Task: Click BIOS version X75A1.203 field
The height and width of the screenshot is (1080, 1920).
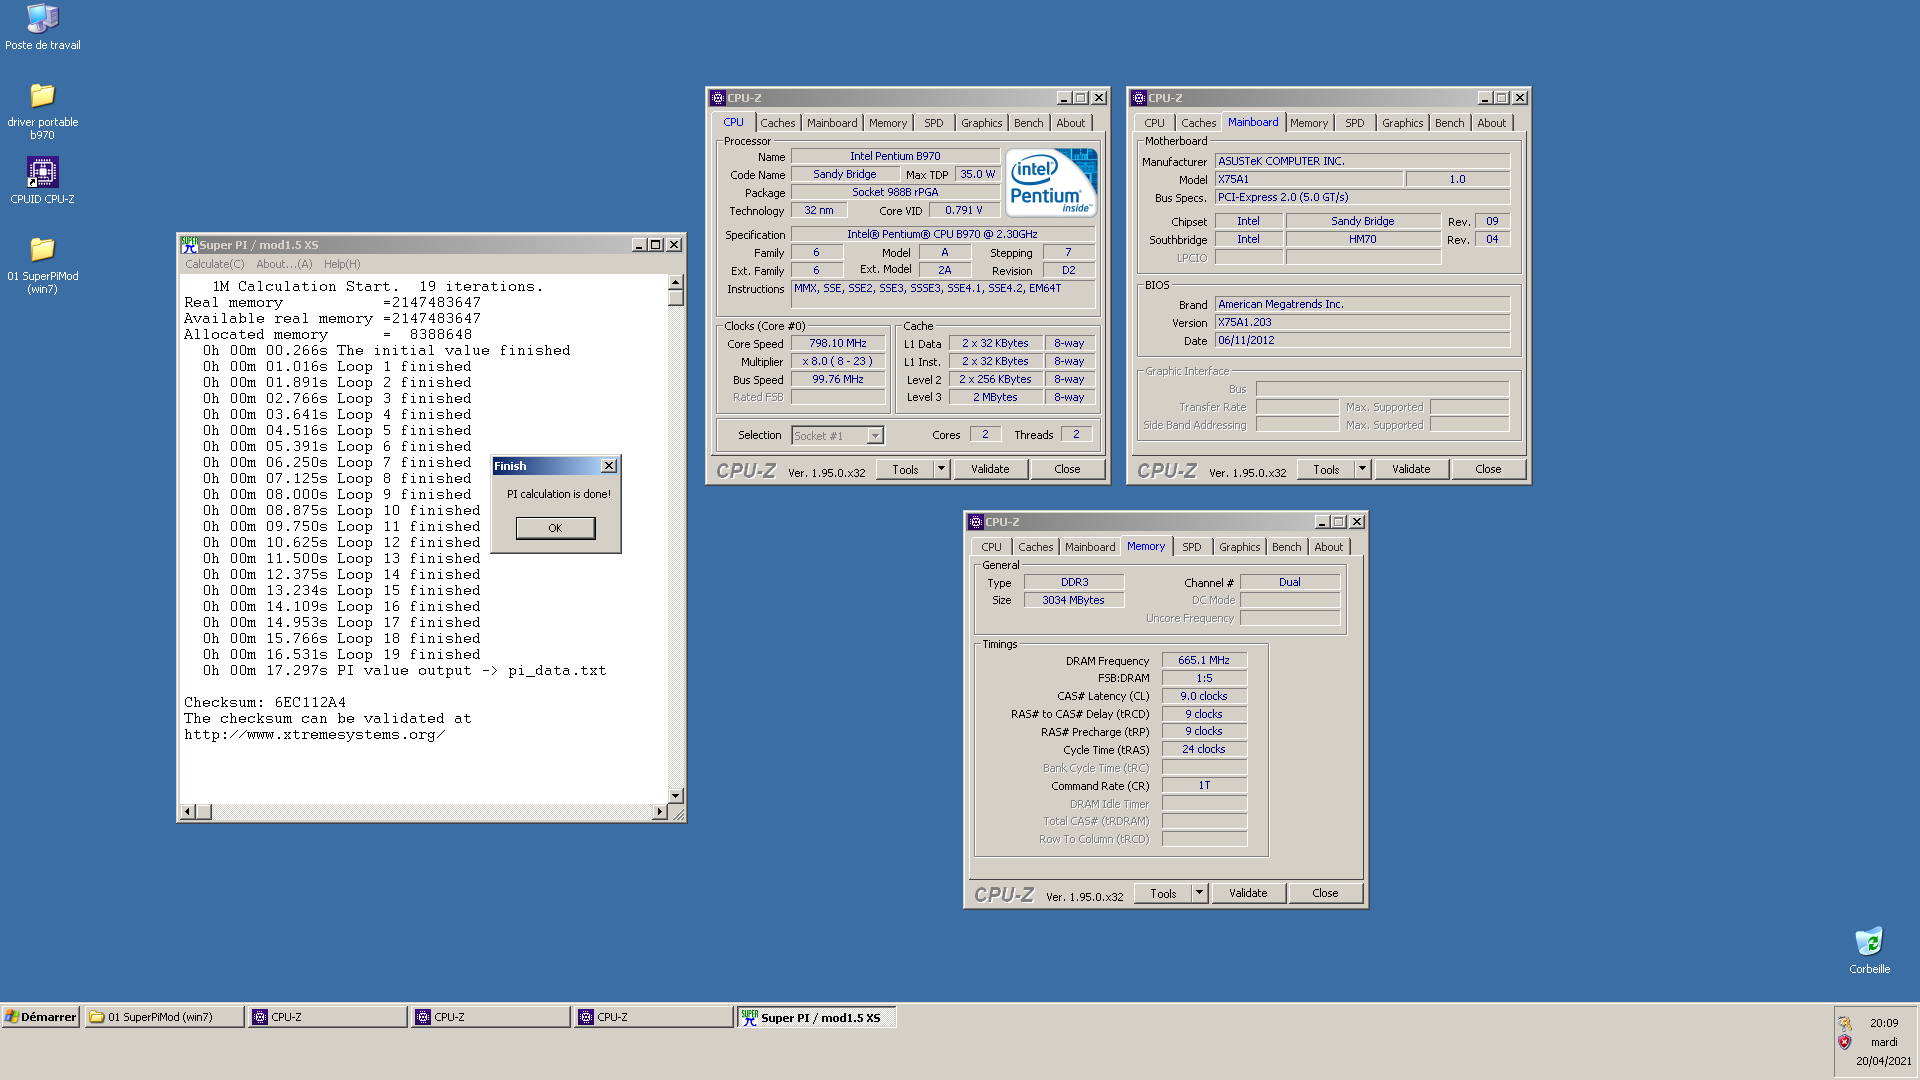Action: [1362, 322]
